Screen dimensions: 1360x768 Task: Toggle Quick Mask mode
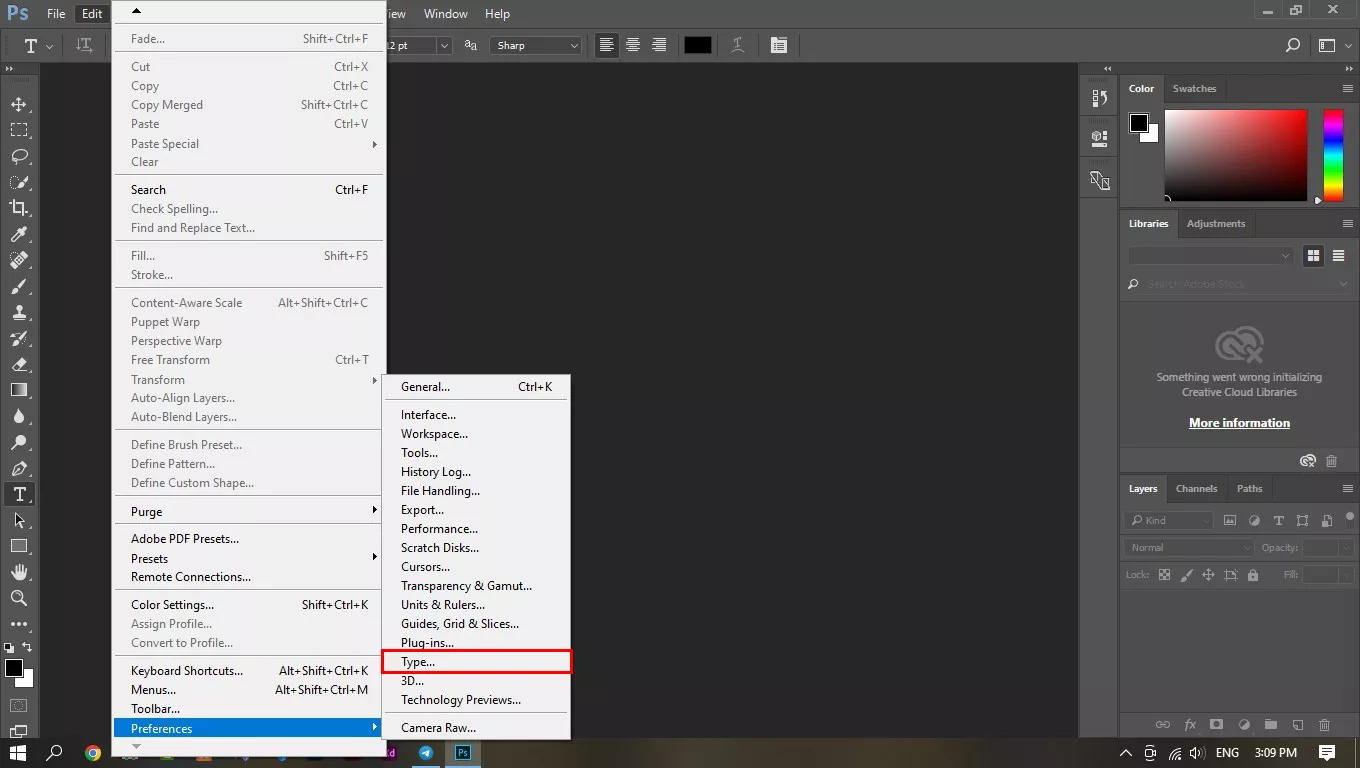19,706
